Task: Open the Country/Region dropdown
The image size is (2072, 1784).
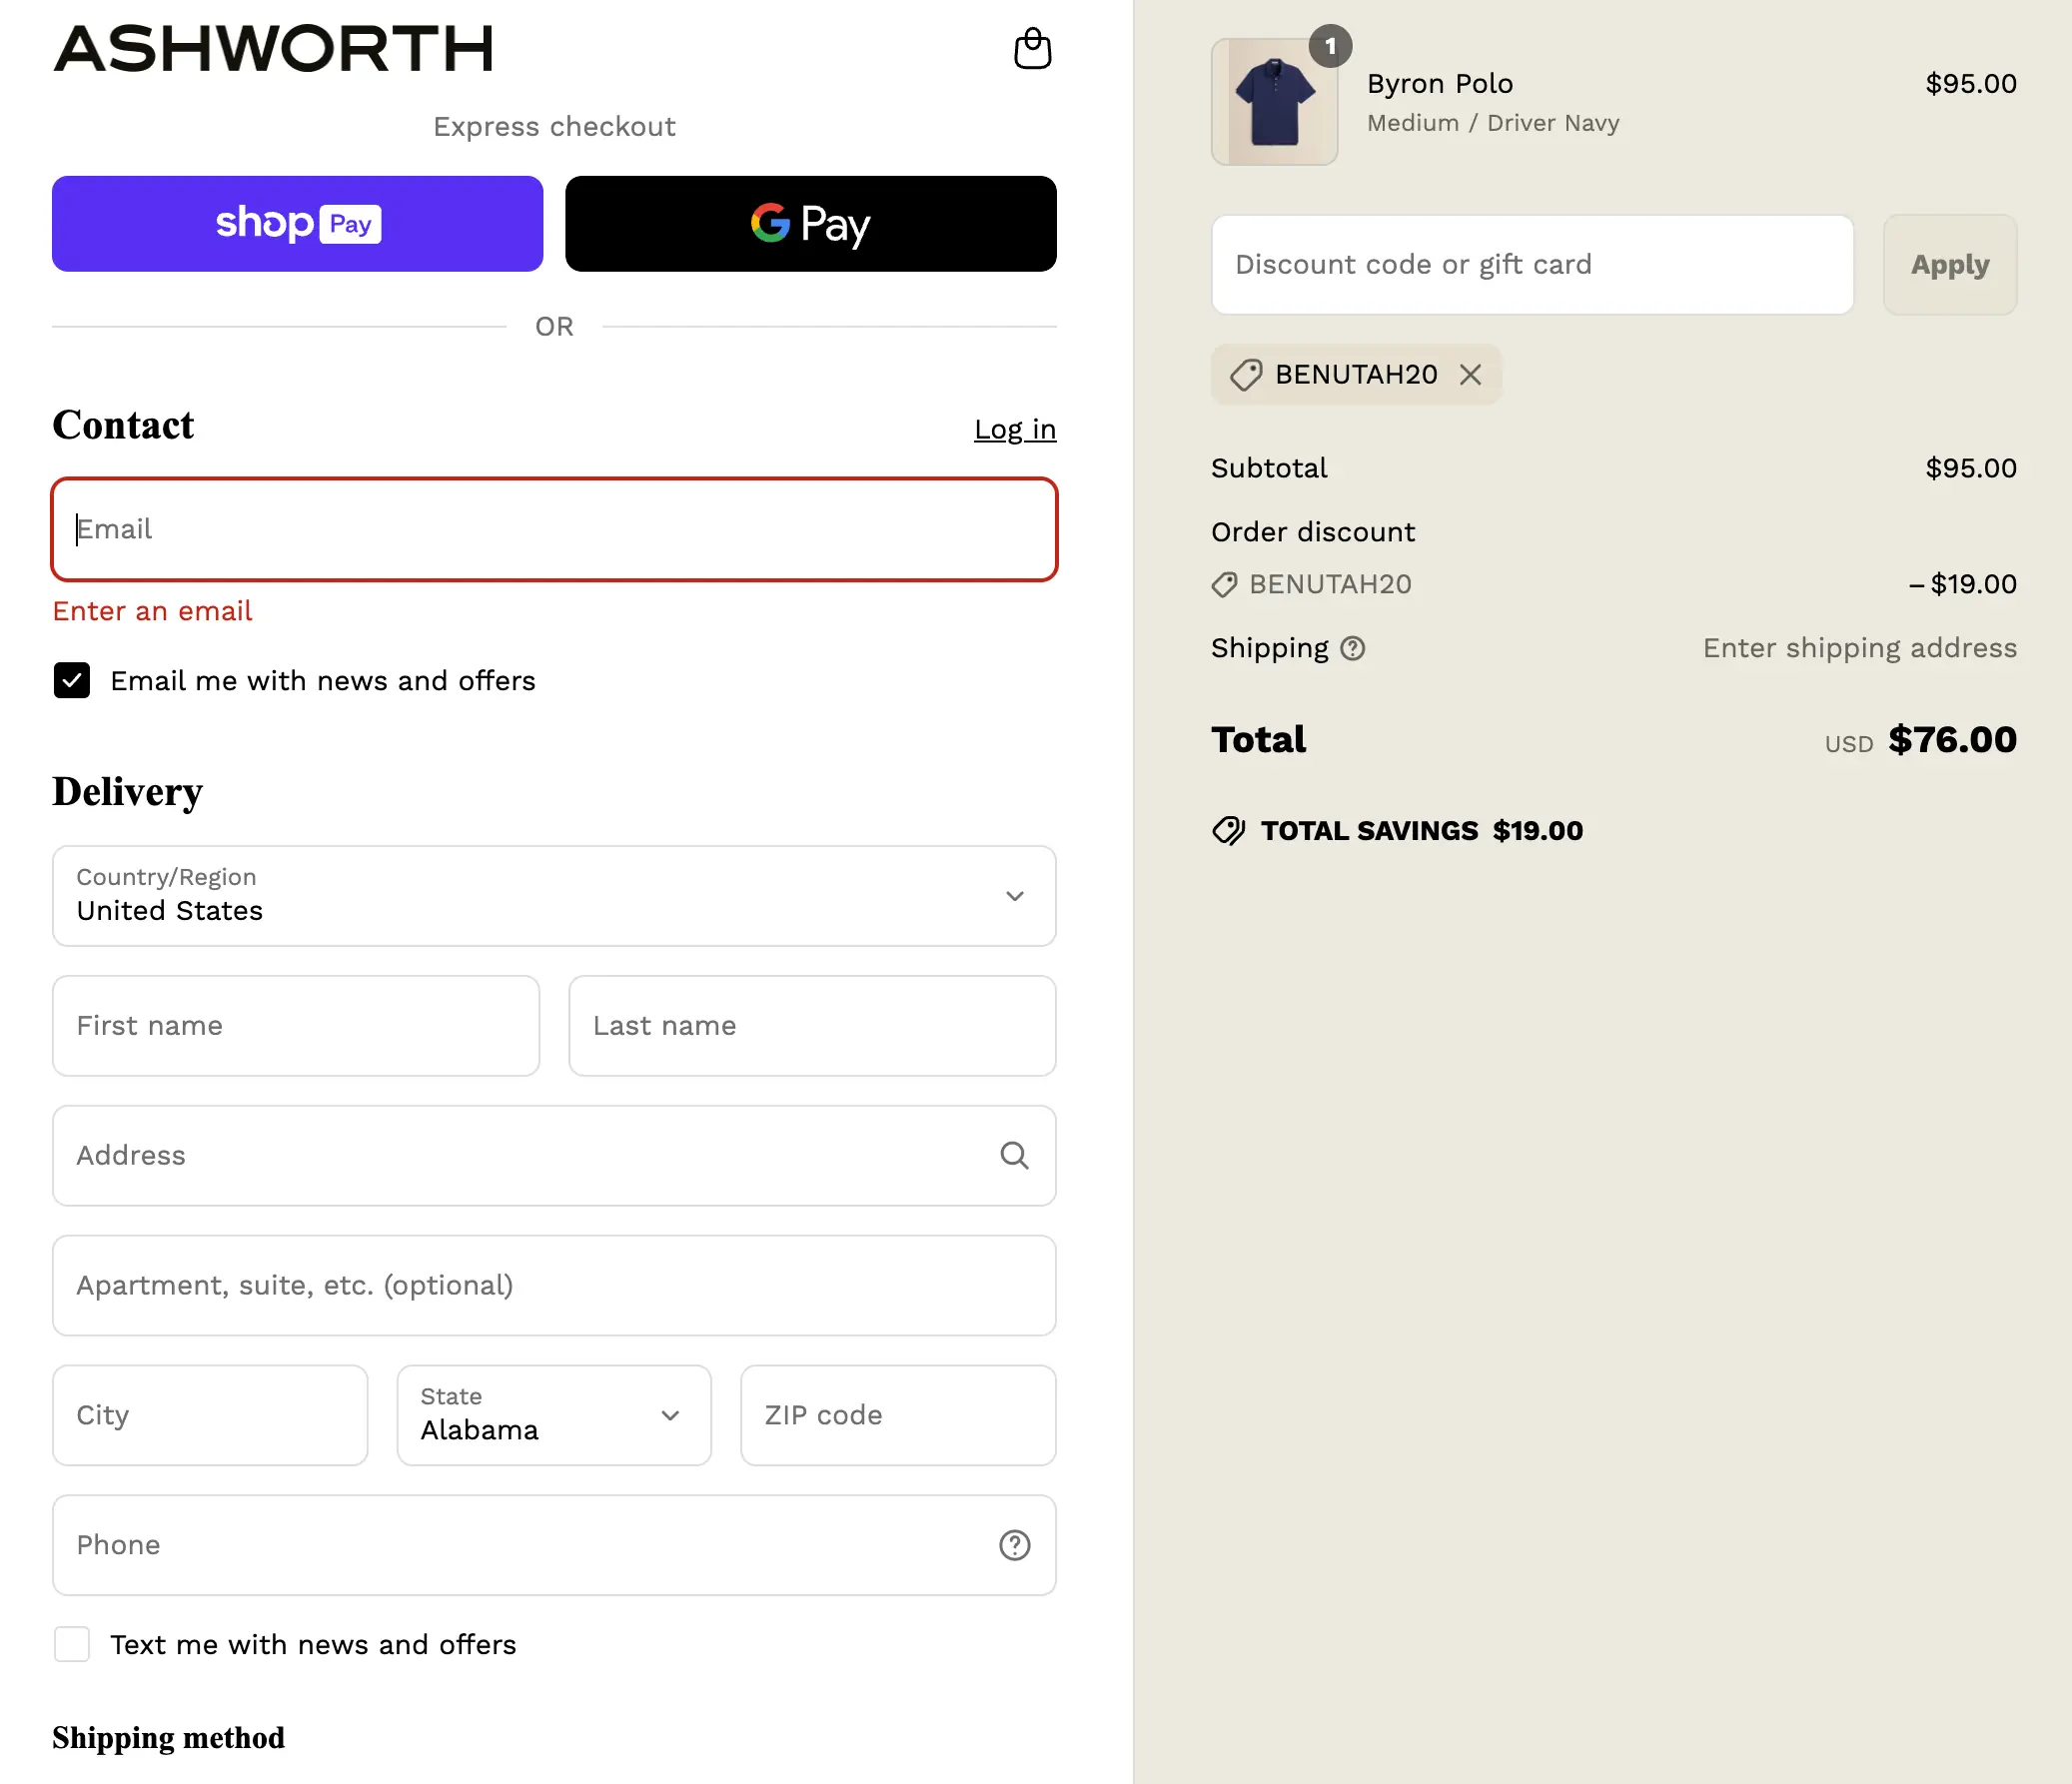Action: pos(554,896)
